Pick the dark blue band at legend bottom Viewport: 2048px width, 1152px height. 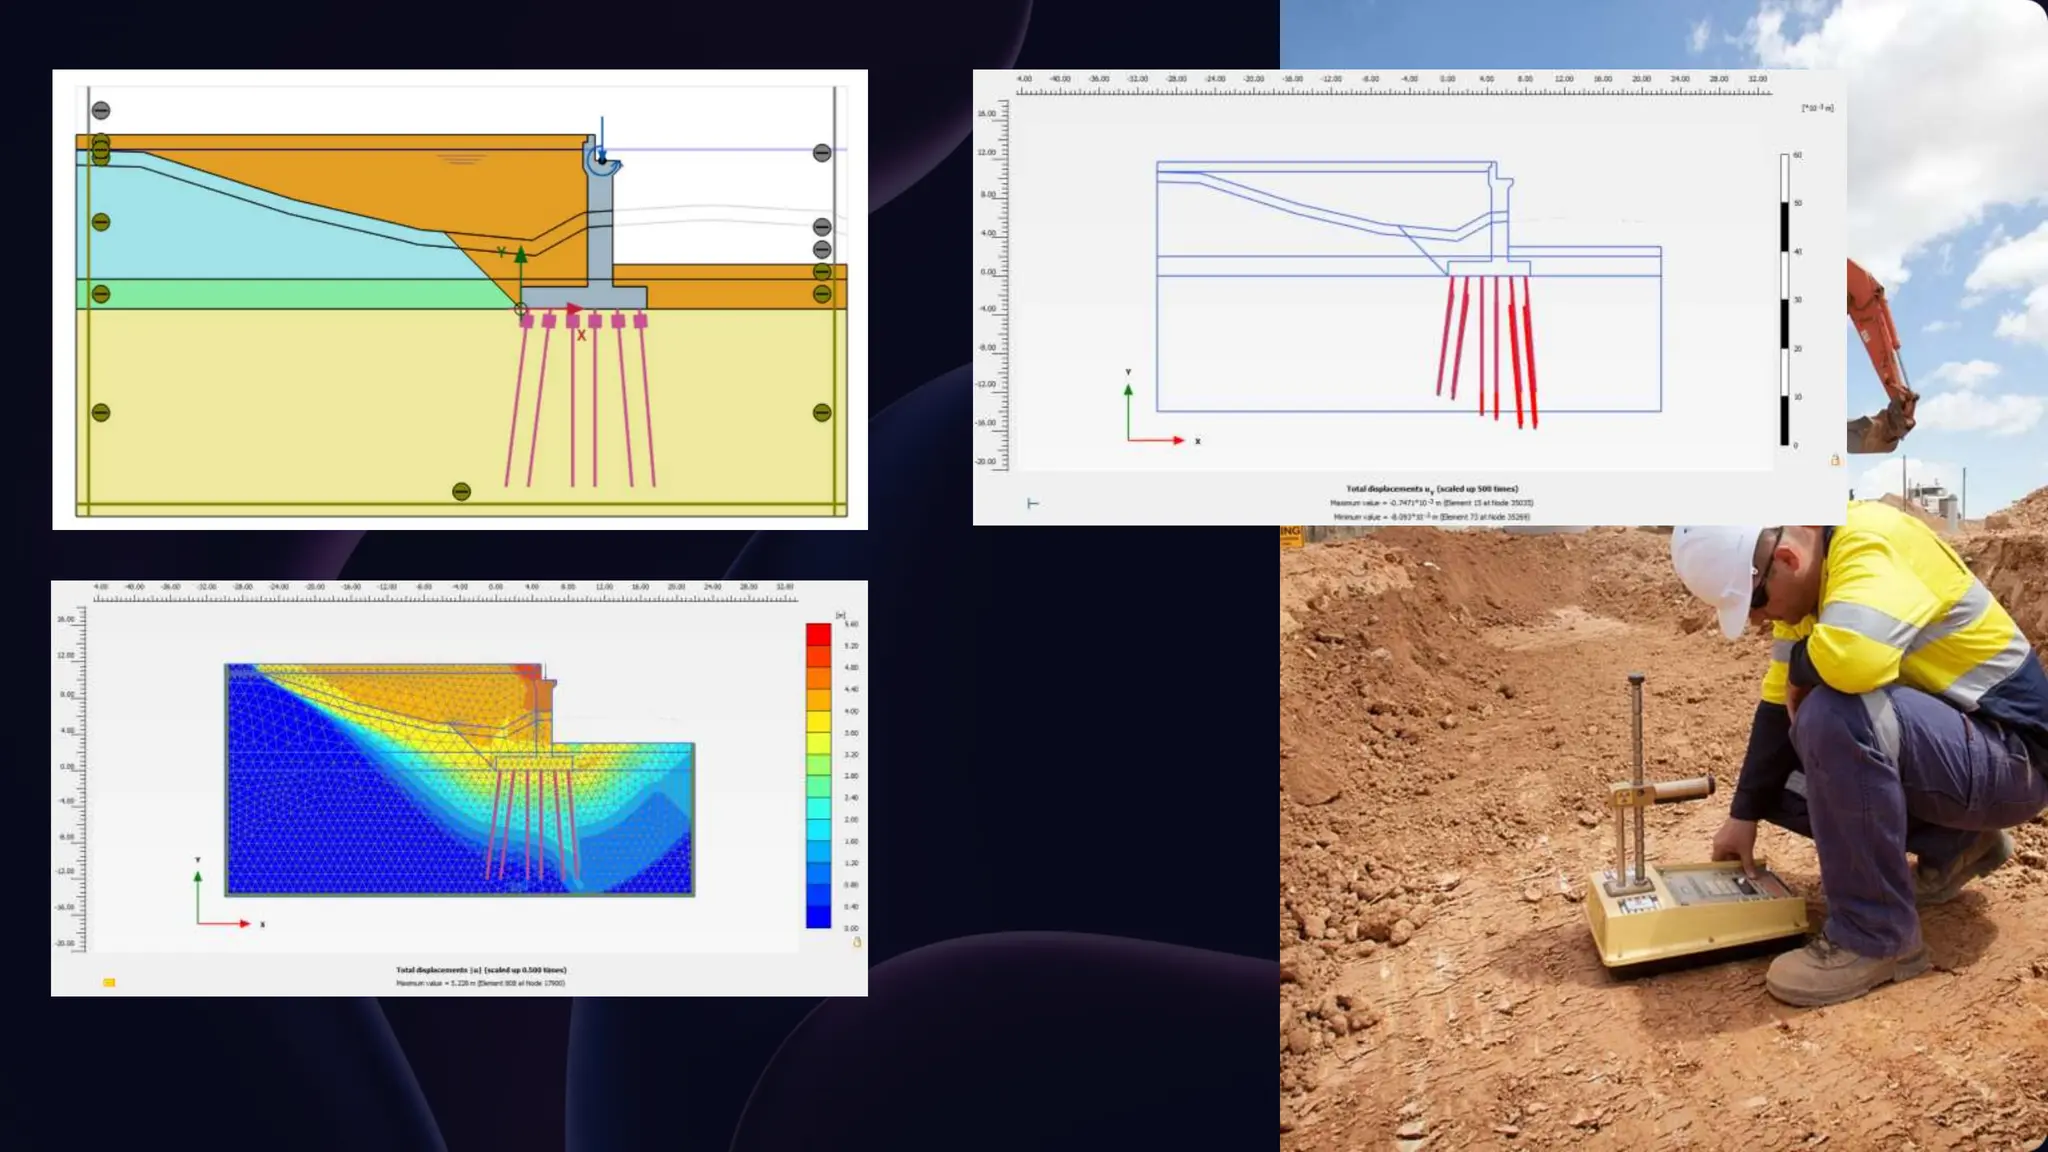(818, 916)
